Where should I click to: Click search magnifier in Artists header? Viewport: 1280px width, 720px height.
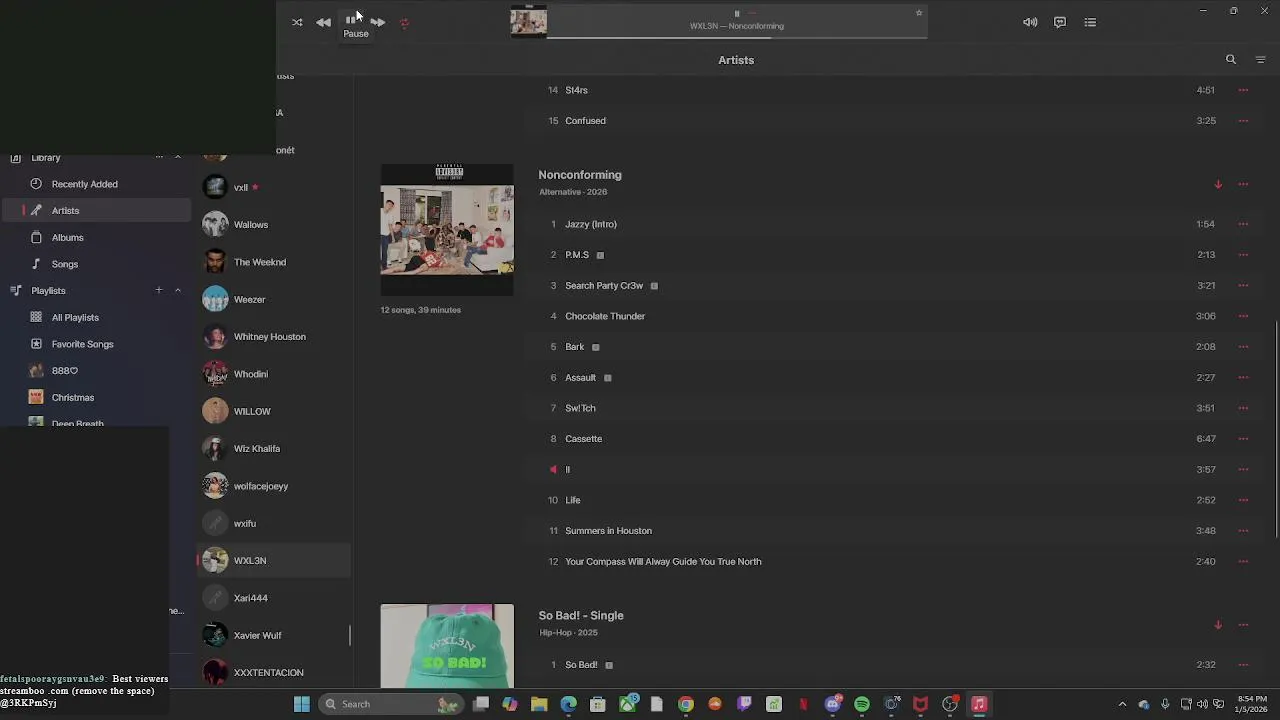click(1231, 60)
